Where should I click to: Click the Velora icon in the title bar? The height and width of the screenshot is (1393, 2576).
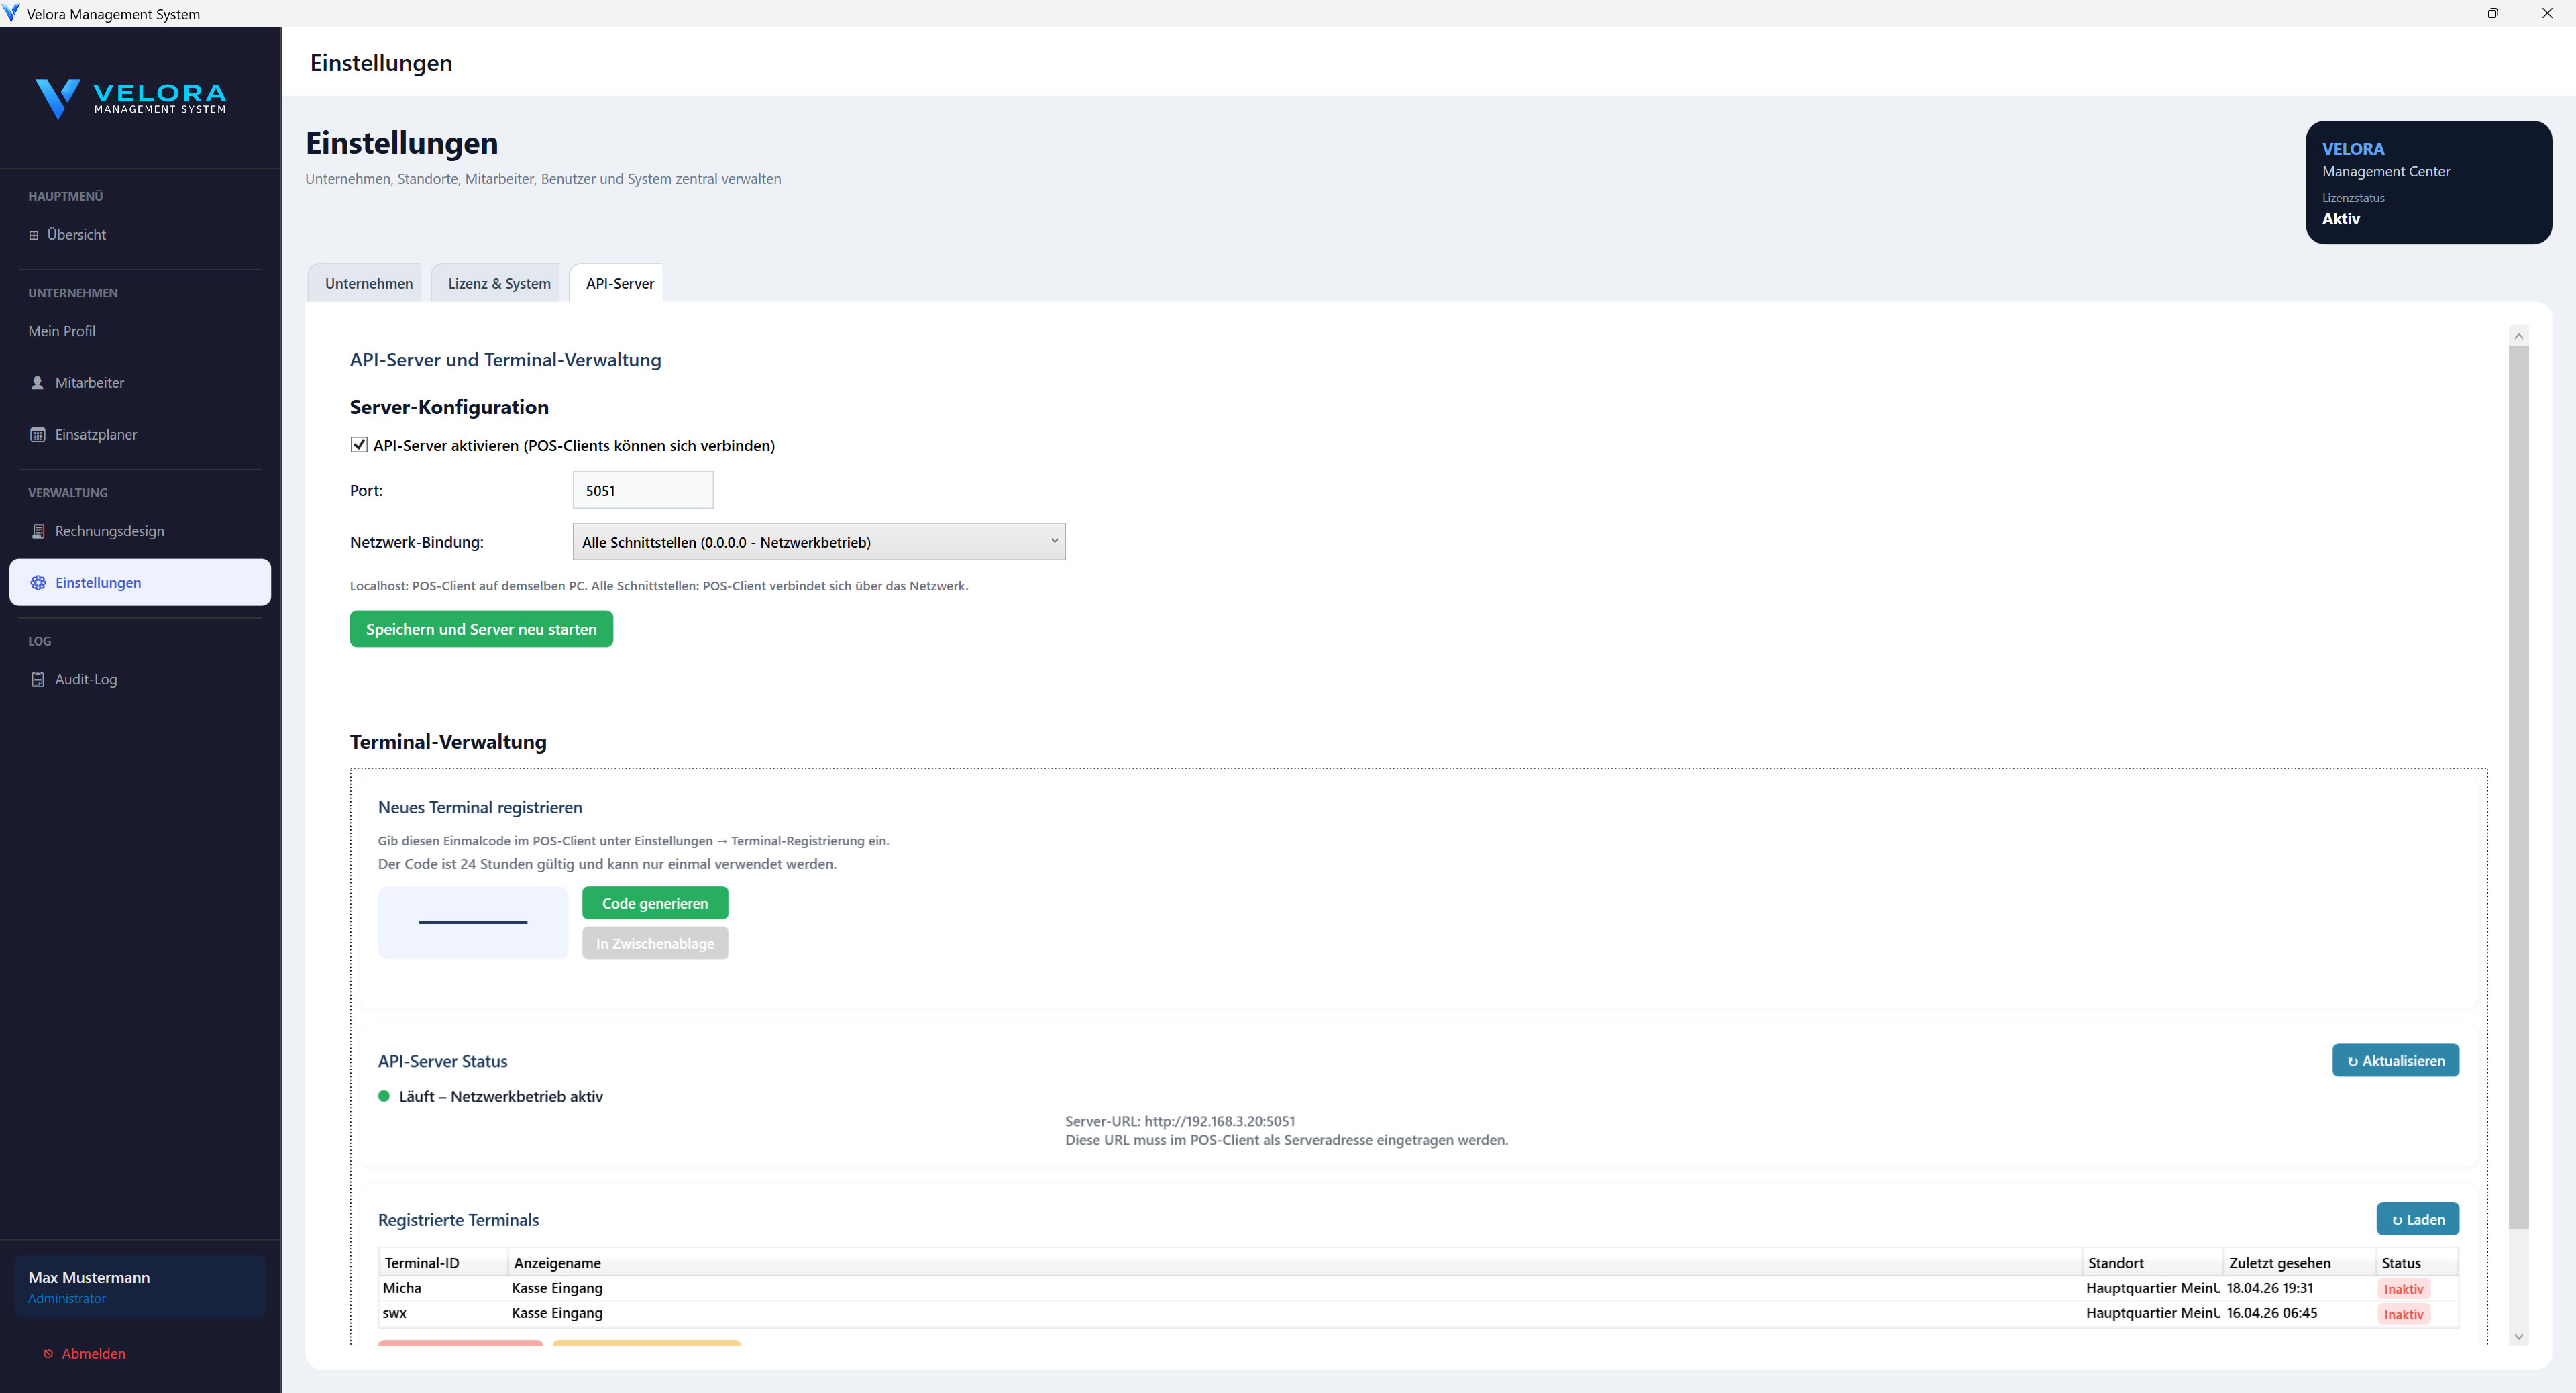pyautogui.click(x=11, y=13)
